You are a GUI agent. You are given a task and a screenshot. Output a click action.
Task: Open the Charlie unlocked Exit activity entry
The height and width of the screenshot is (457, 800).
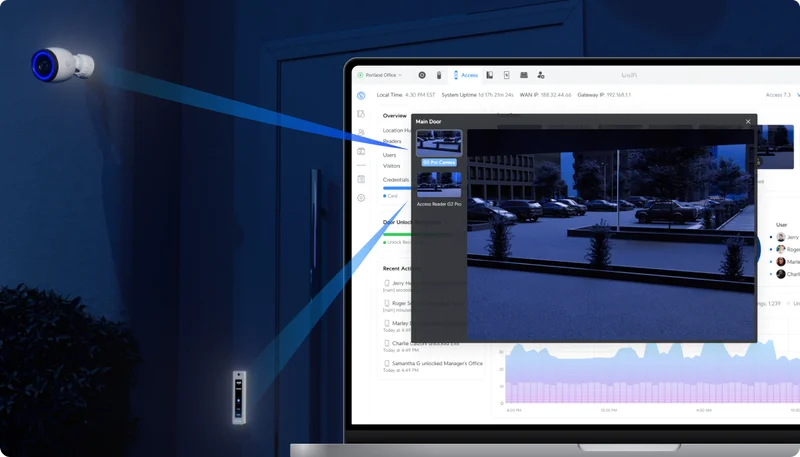421,346
